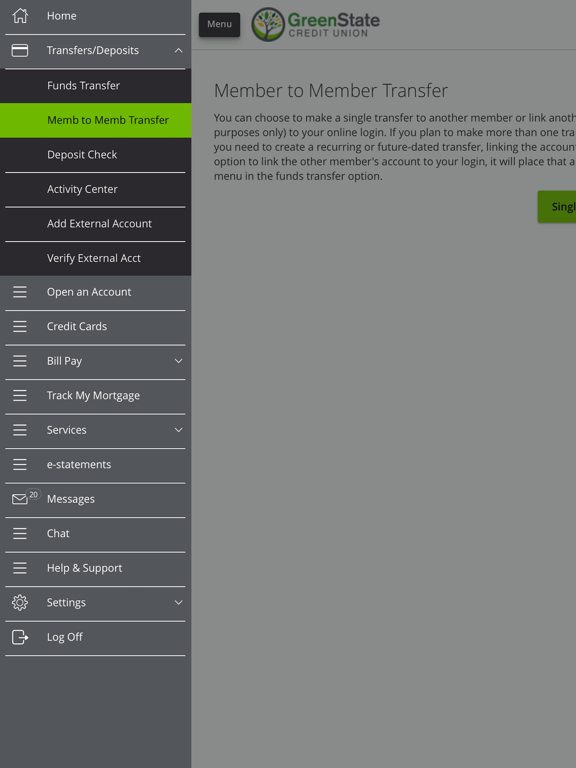Viewport: 576px width, 768px height.
Task: Expand the Settings chevron
Action: pos(178,602)
